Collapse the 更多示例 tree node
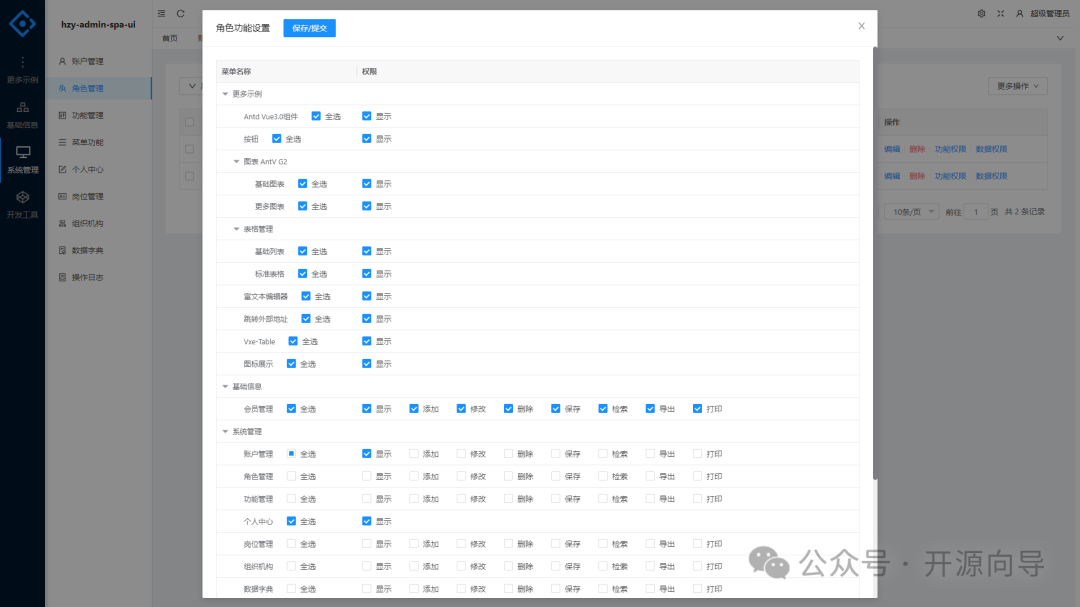 225,94
